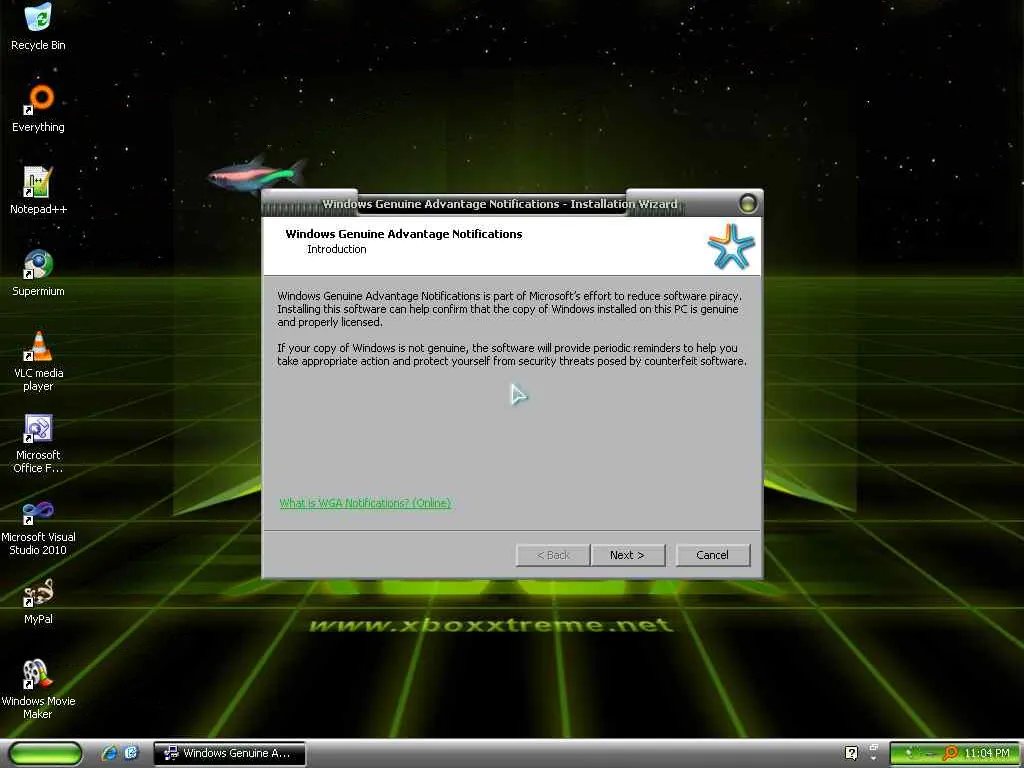The image size is (1024, 768).
Task: Close the Installation Wizard with round button
Action: (748, 203)
